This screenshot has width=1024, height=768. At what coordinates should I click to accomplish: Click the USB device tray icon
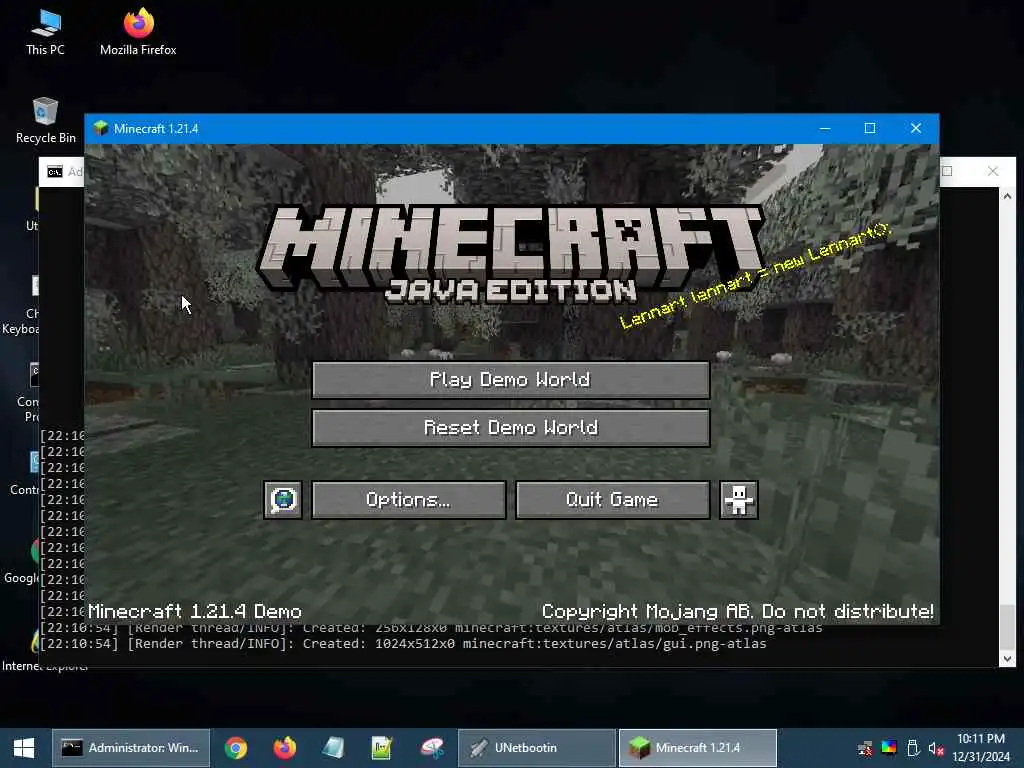(x=913, y=748)
